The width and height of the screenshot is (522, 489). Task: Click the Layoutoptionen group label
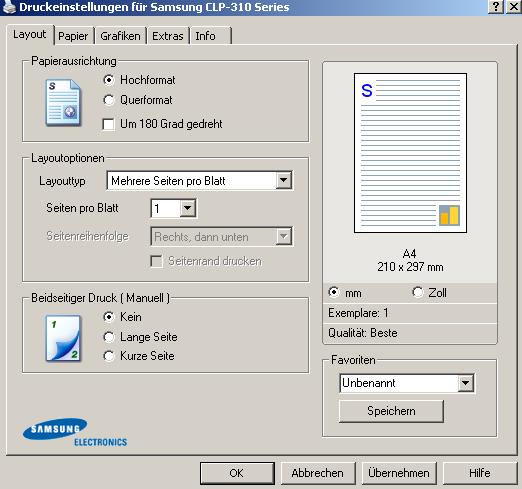[68, 158]
